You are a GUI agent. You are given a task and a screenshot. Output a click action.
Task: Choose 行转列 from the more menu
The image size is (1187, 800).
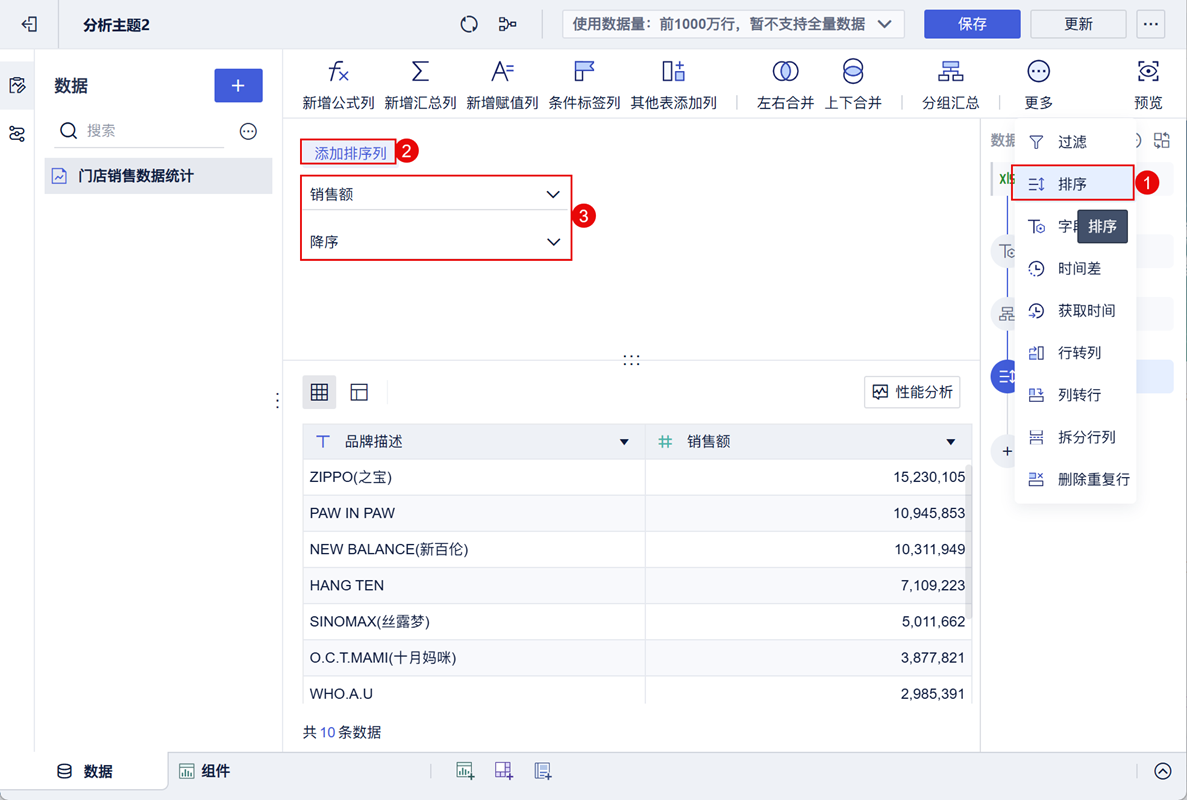1075,353
